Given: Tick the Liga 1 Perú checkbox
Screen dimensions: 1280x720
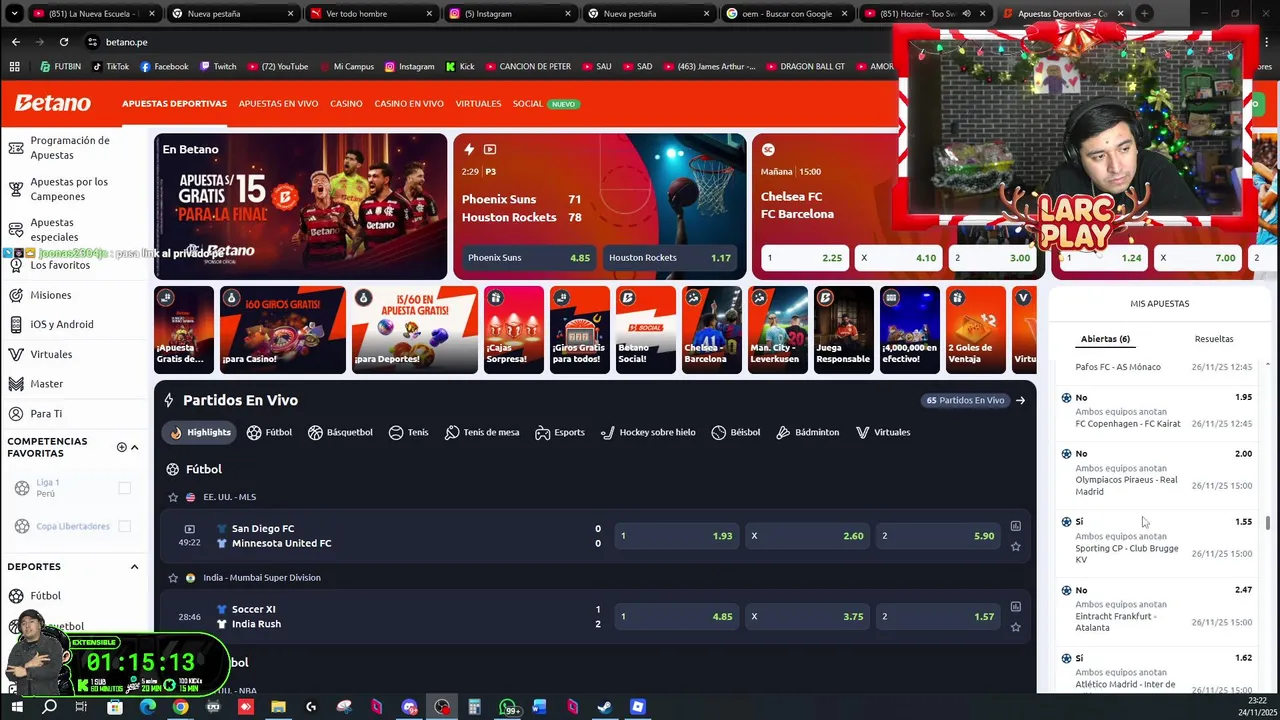Looking at the screenshot, I should pyautogui.click(x=124, y=488).
